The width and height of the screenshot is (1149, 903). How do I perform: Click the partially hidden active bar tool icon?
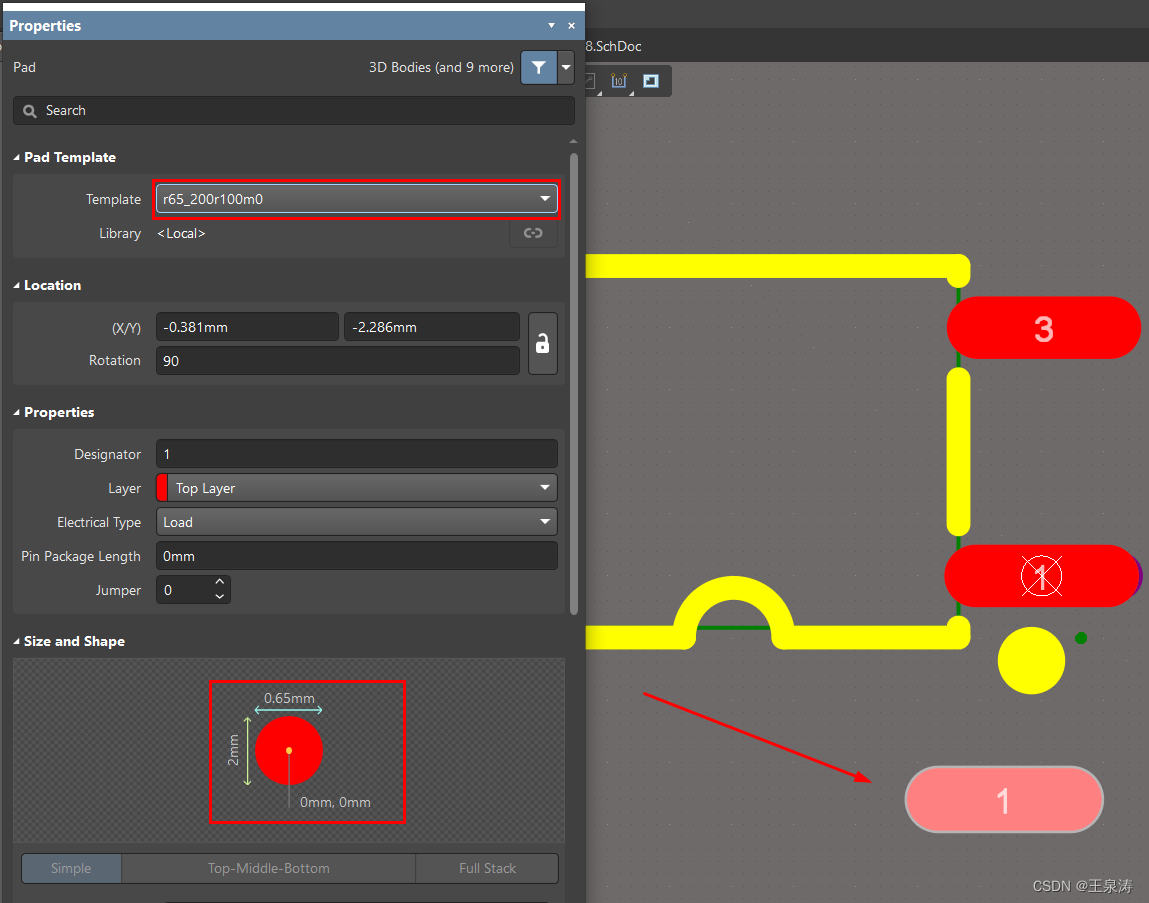(591, 81)
